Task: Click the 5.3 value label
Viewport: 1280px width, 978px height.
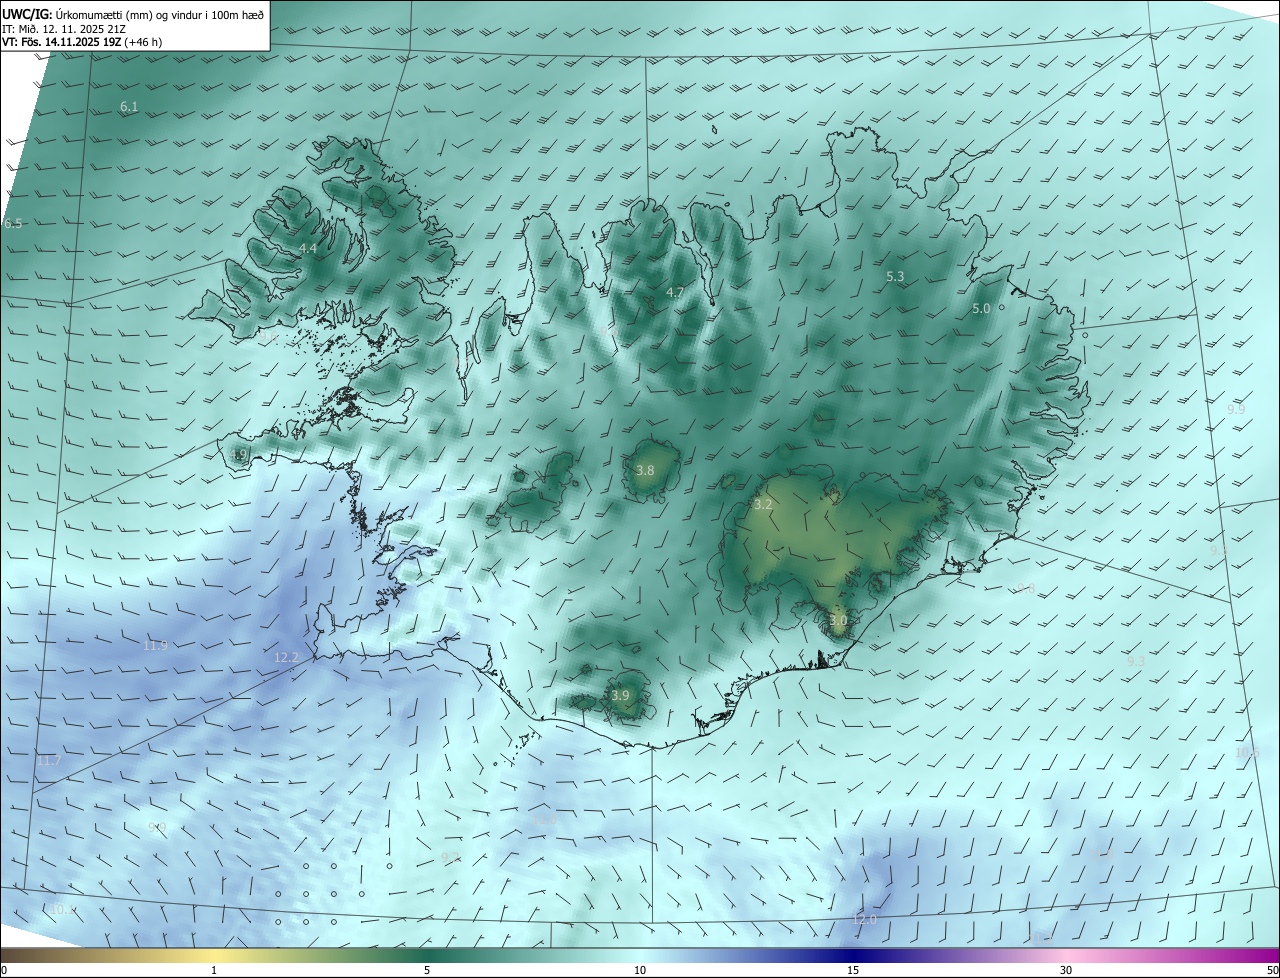Action: click(x=895, y=277)
